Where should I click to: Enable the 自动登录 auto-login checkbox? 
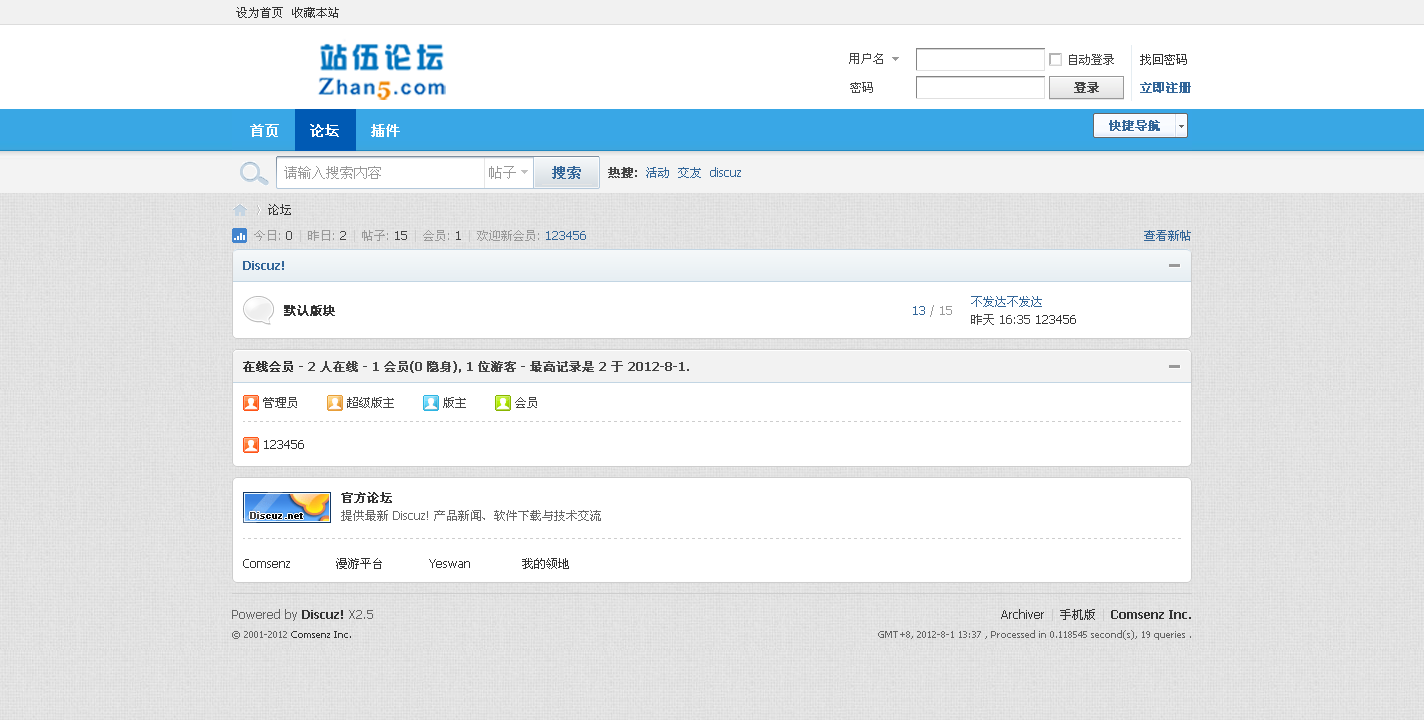click(x=1055, y=59)
